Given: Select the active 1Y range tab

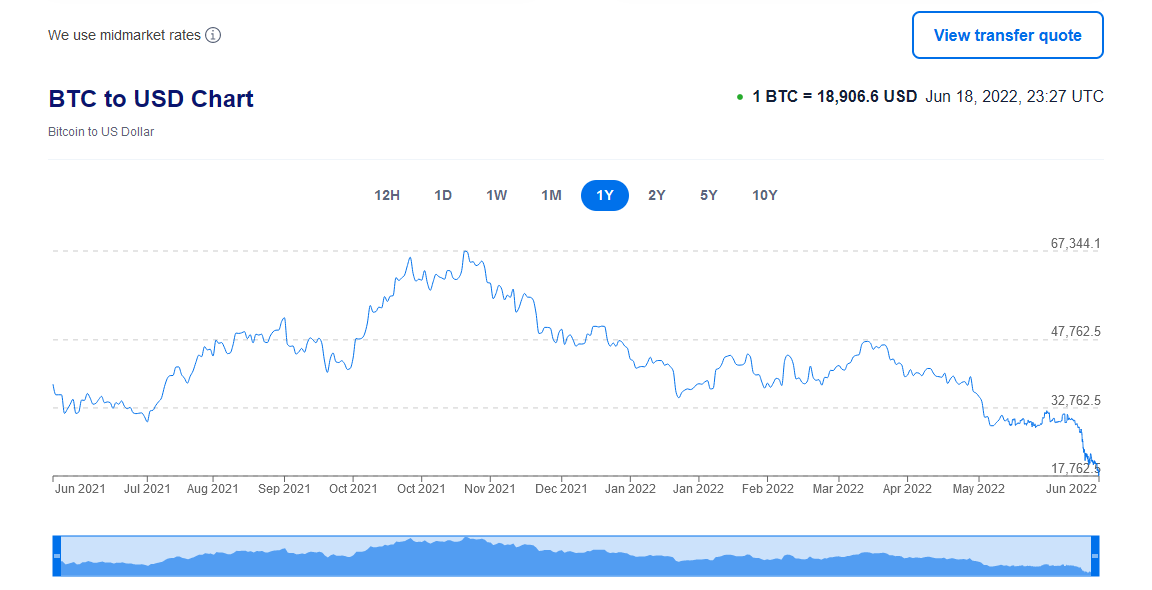Looking at the screenshot, I should tap(605, 195).
